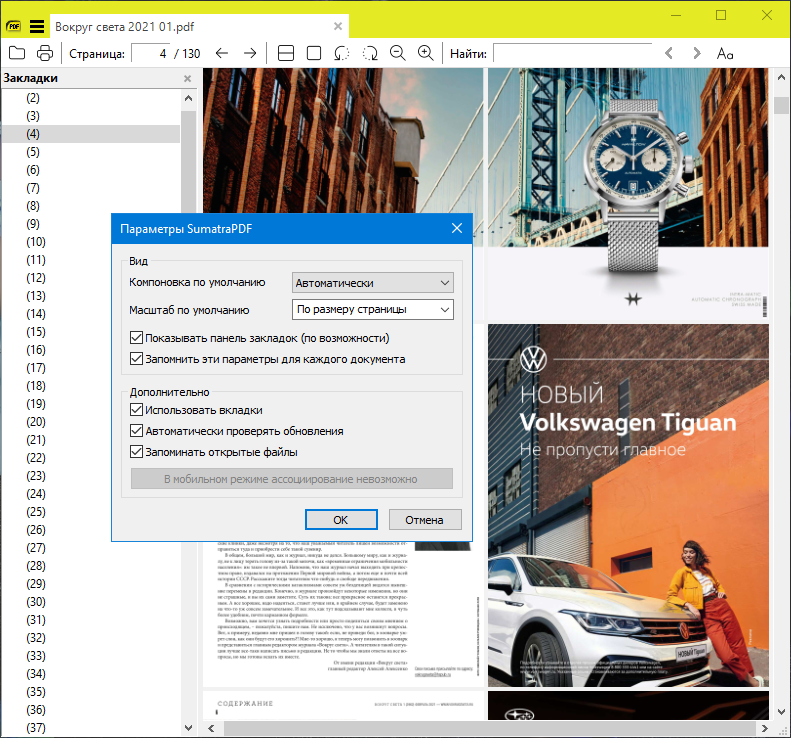Go to previous page with the left arrow
791x738 pixels.
222,53
